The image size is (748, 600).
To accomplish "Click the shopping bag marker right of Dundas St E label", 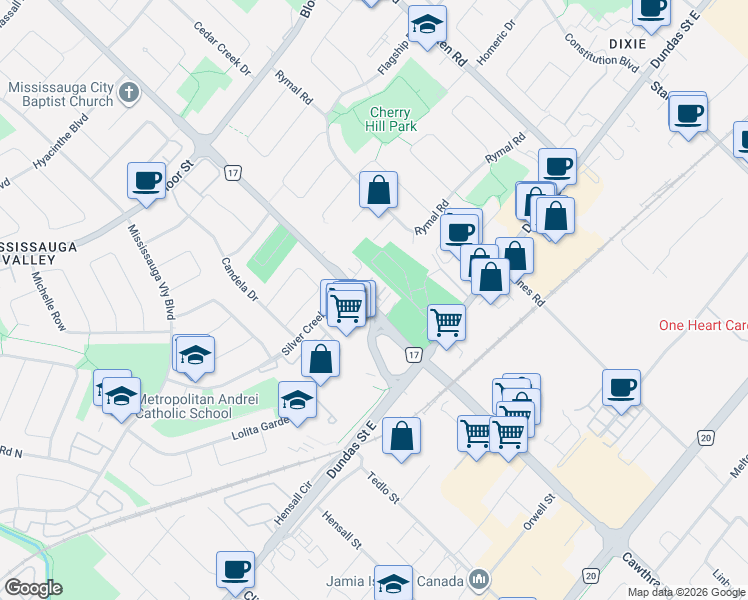I will [402, 439].
